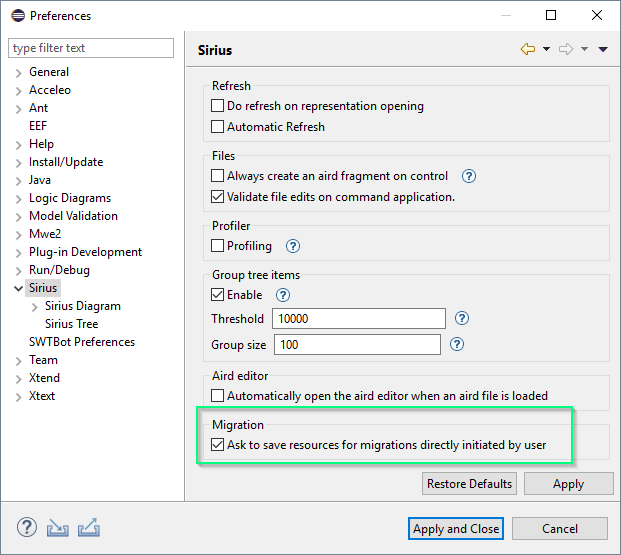Image resolution: width=621 pixels, height=555 pixels.
Task: Click the import preferences icon
Action: click(57, 527)
